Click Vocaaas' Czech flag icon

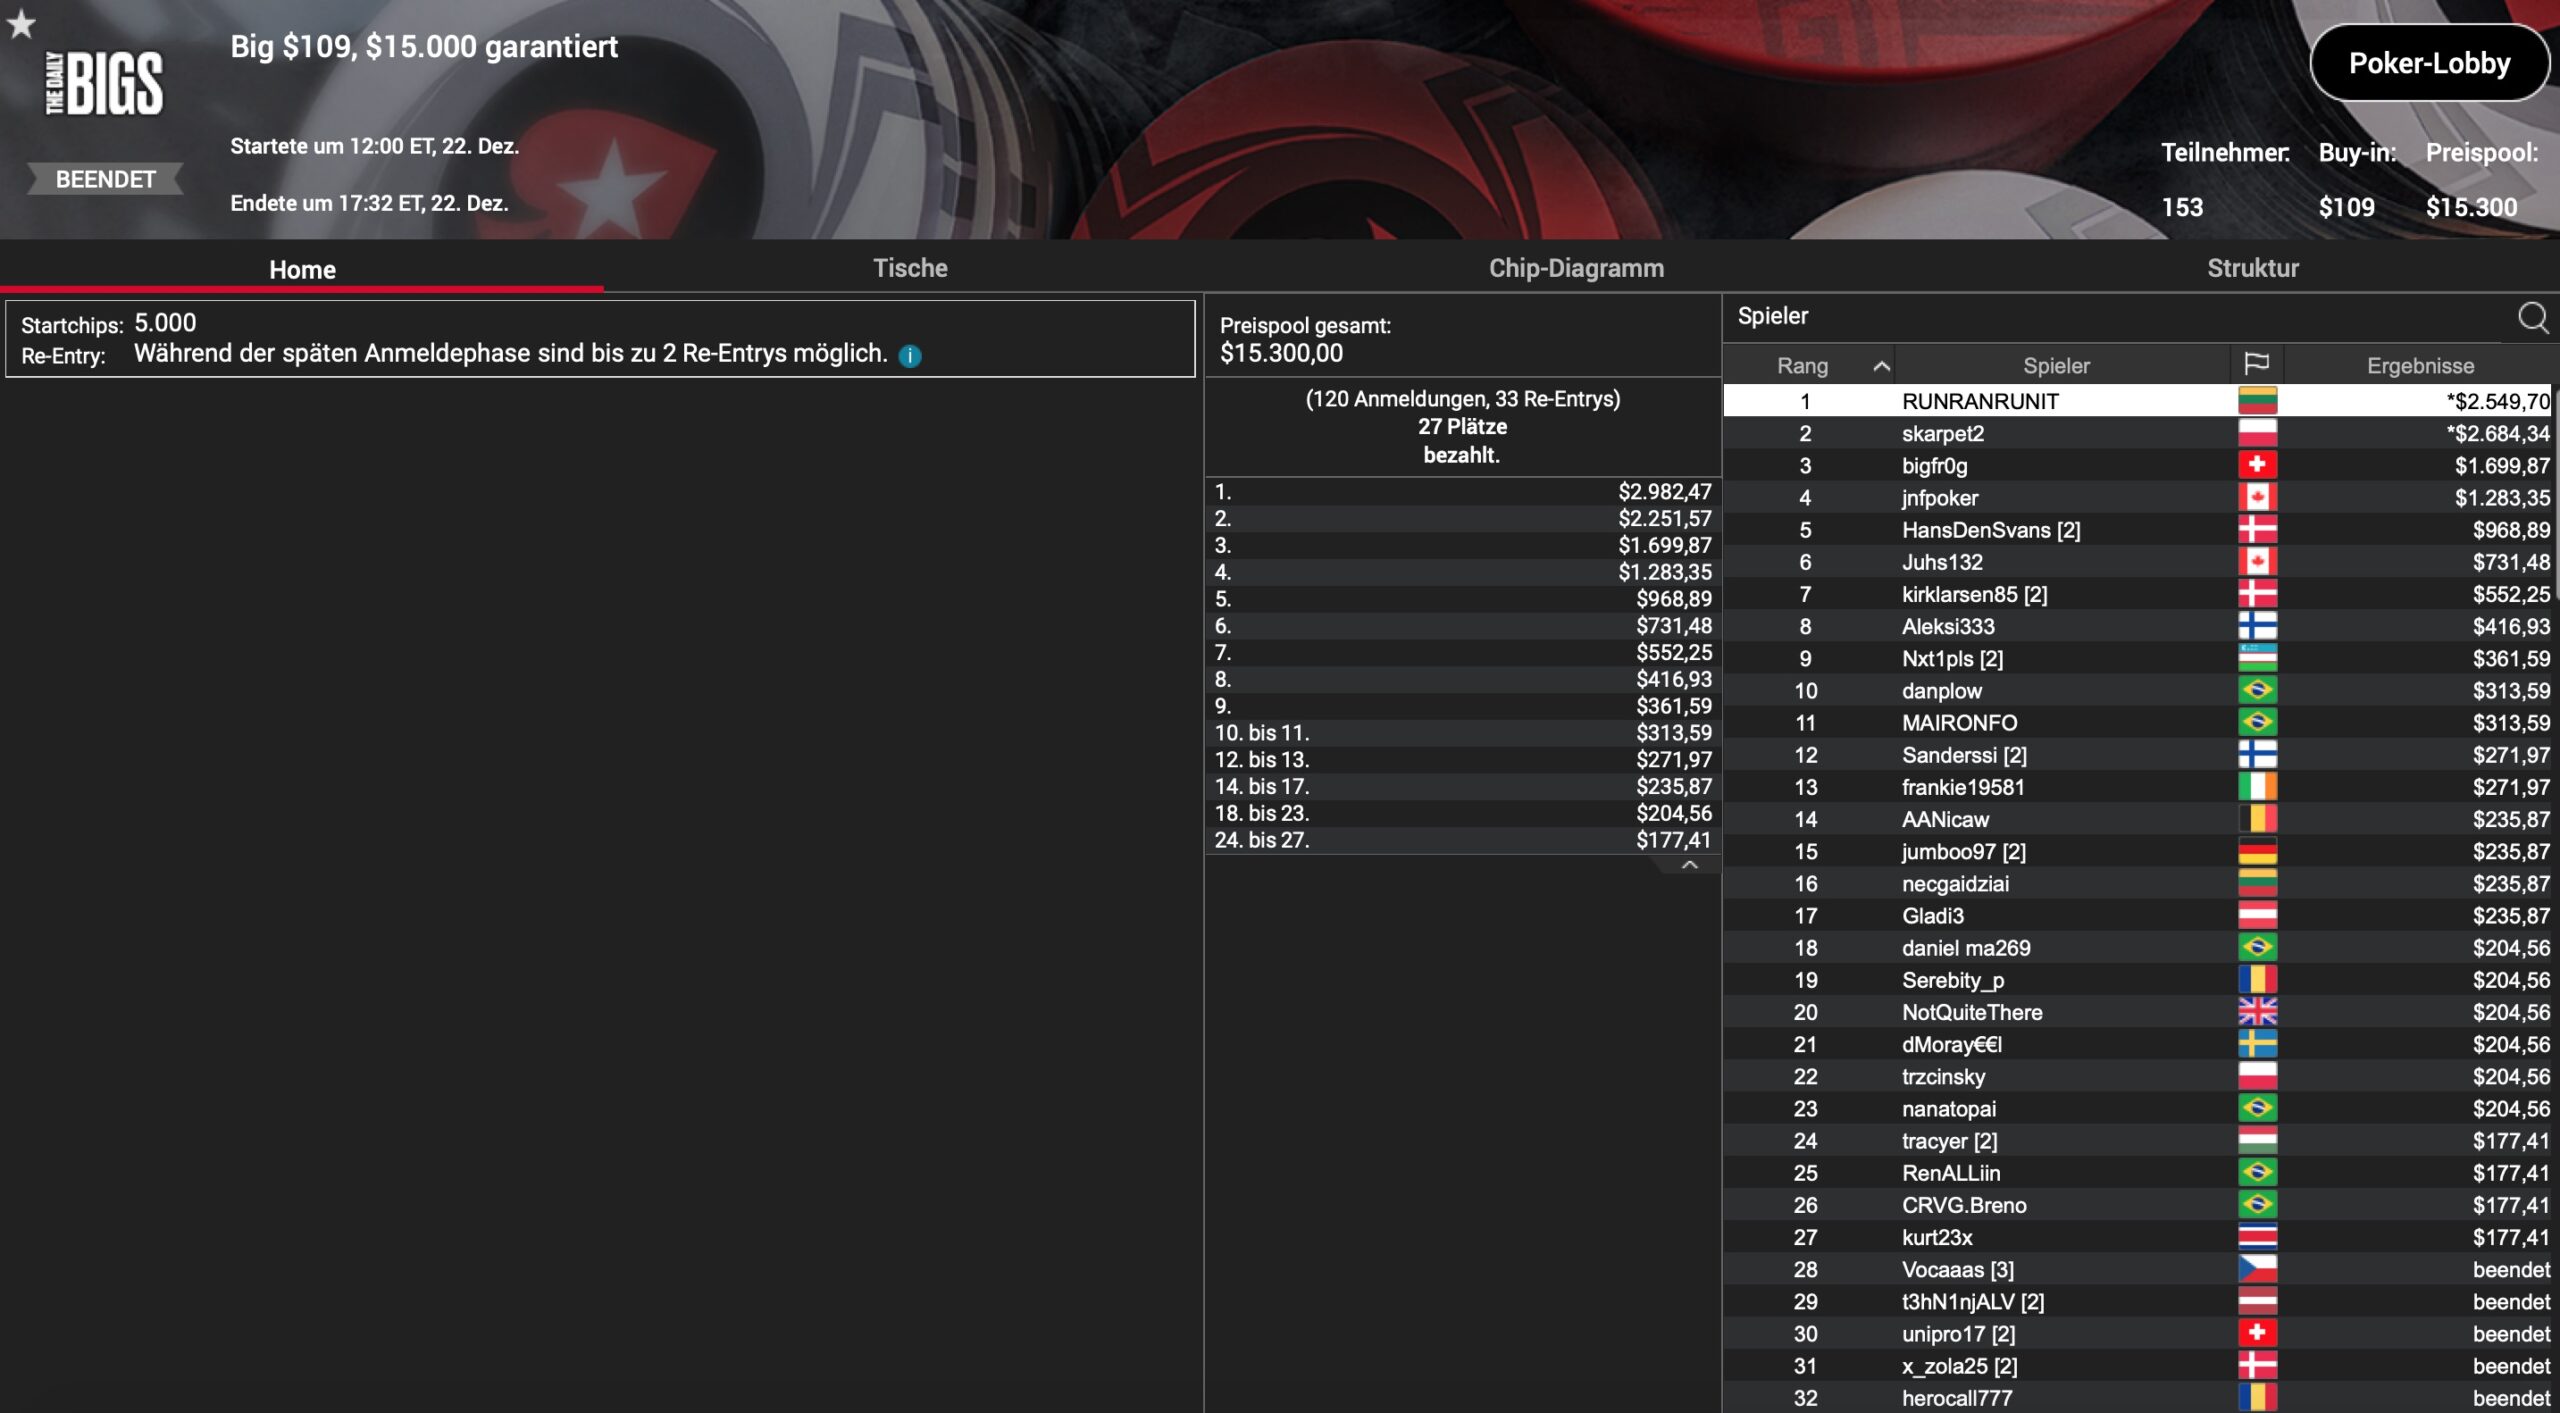2257,1269
